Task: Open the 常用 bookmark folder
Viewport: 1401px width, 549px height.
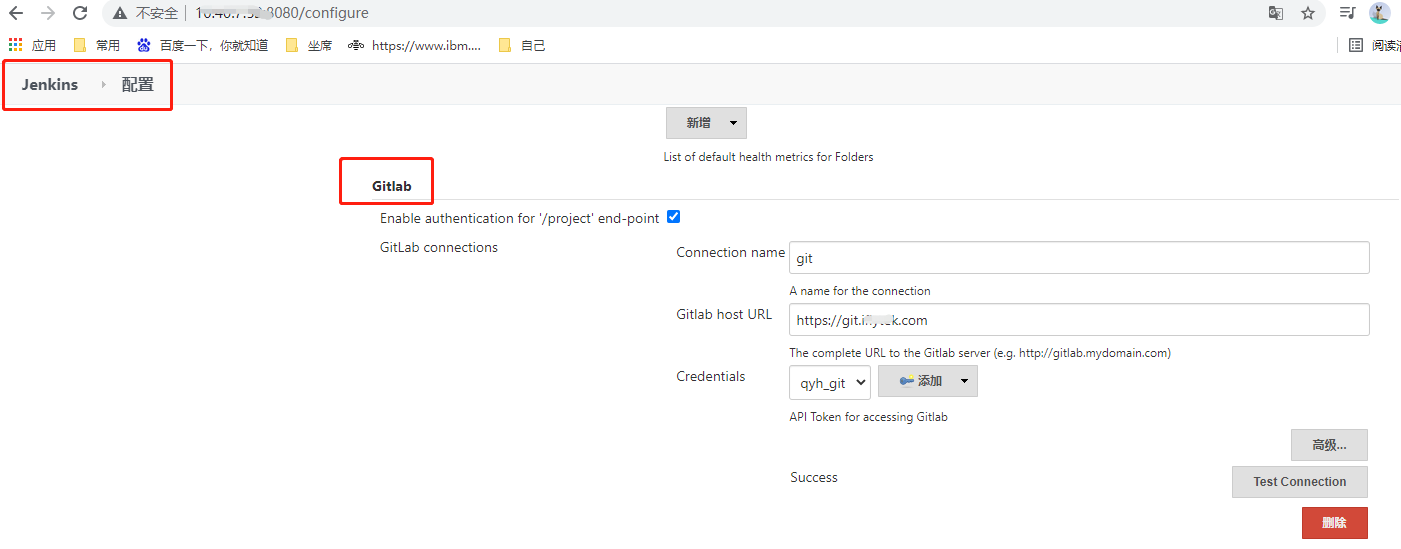Action: click(x=96, y=45)
